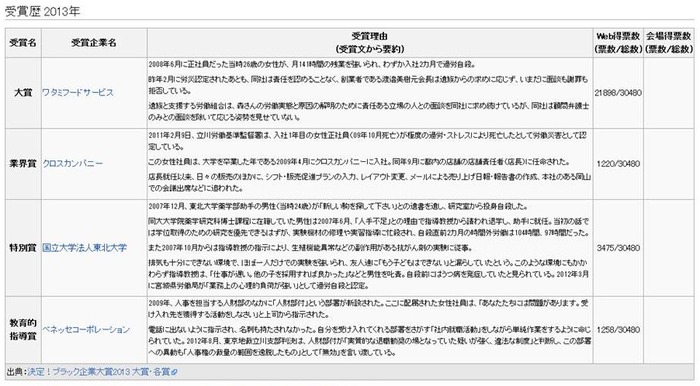The height and width of the screenshot is (386, 700).
Task: Open the 国立大学法人東北大学 link
Action: (x=84, y=248)
